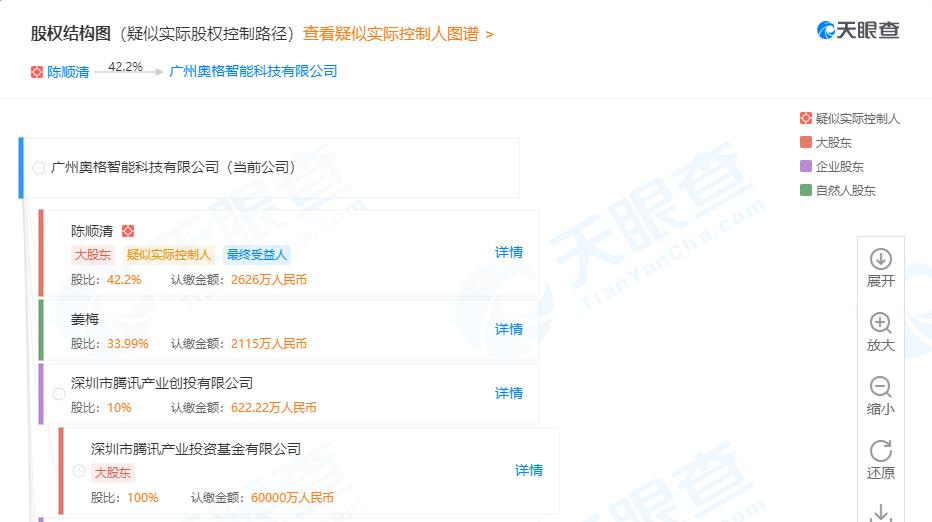Click the 大股东 tag on 腾讯产业投资基金
Screen dimensions: 932x522
pyautogui.click(x=112, y=473)
